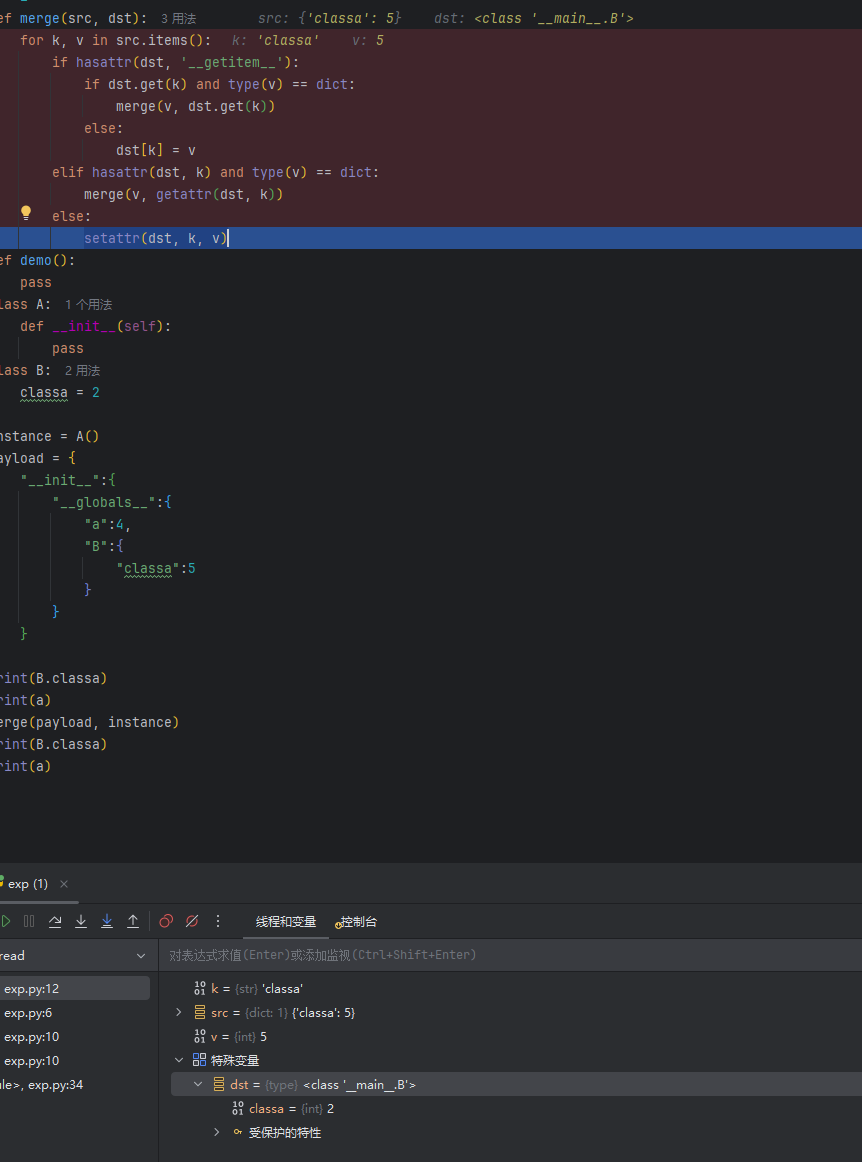Open the thread selector dropdown
The height and width of the screenshot is (1162, 862).
click(140, 956)
